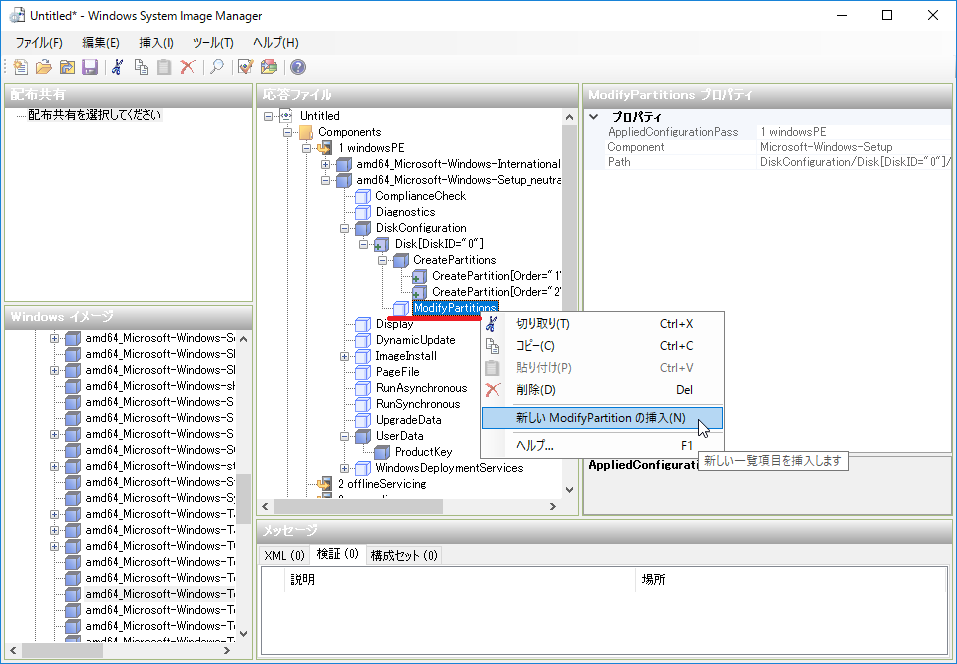Click the UpgradeData node cube icon
The image size is (957, 664).
(x=363, y=420)
